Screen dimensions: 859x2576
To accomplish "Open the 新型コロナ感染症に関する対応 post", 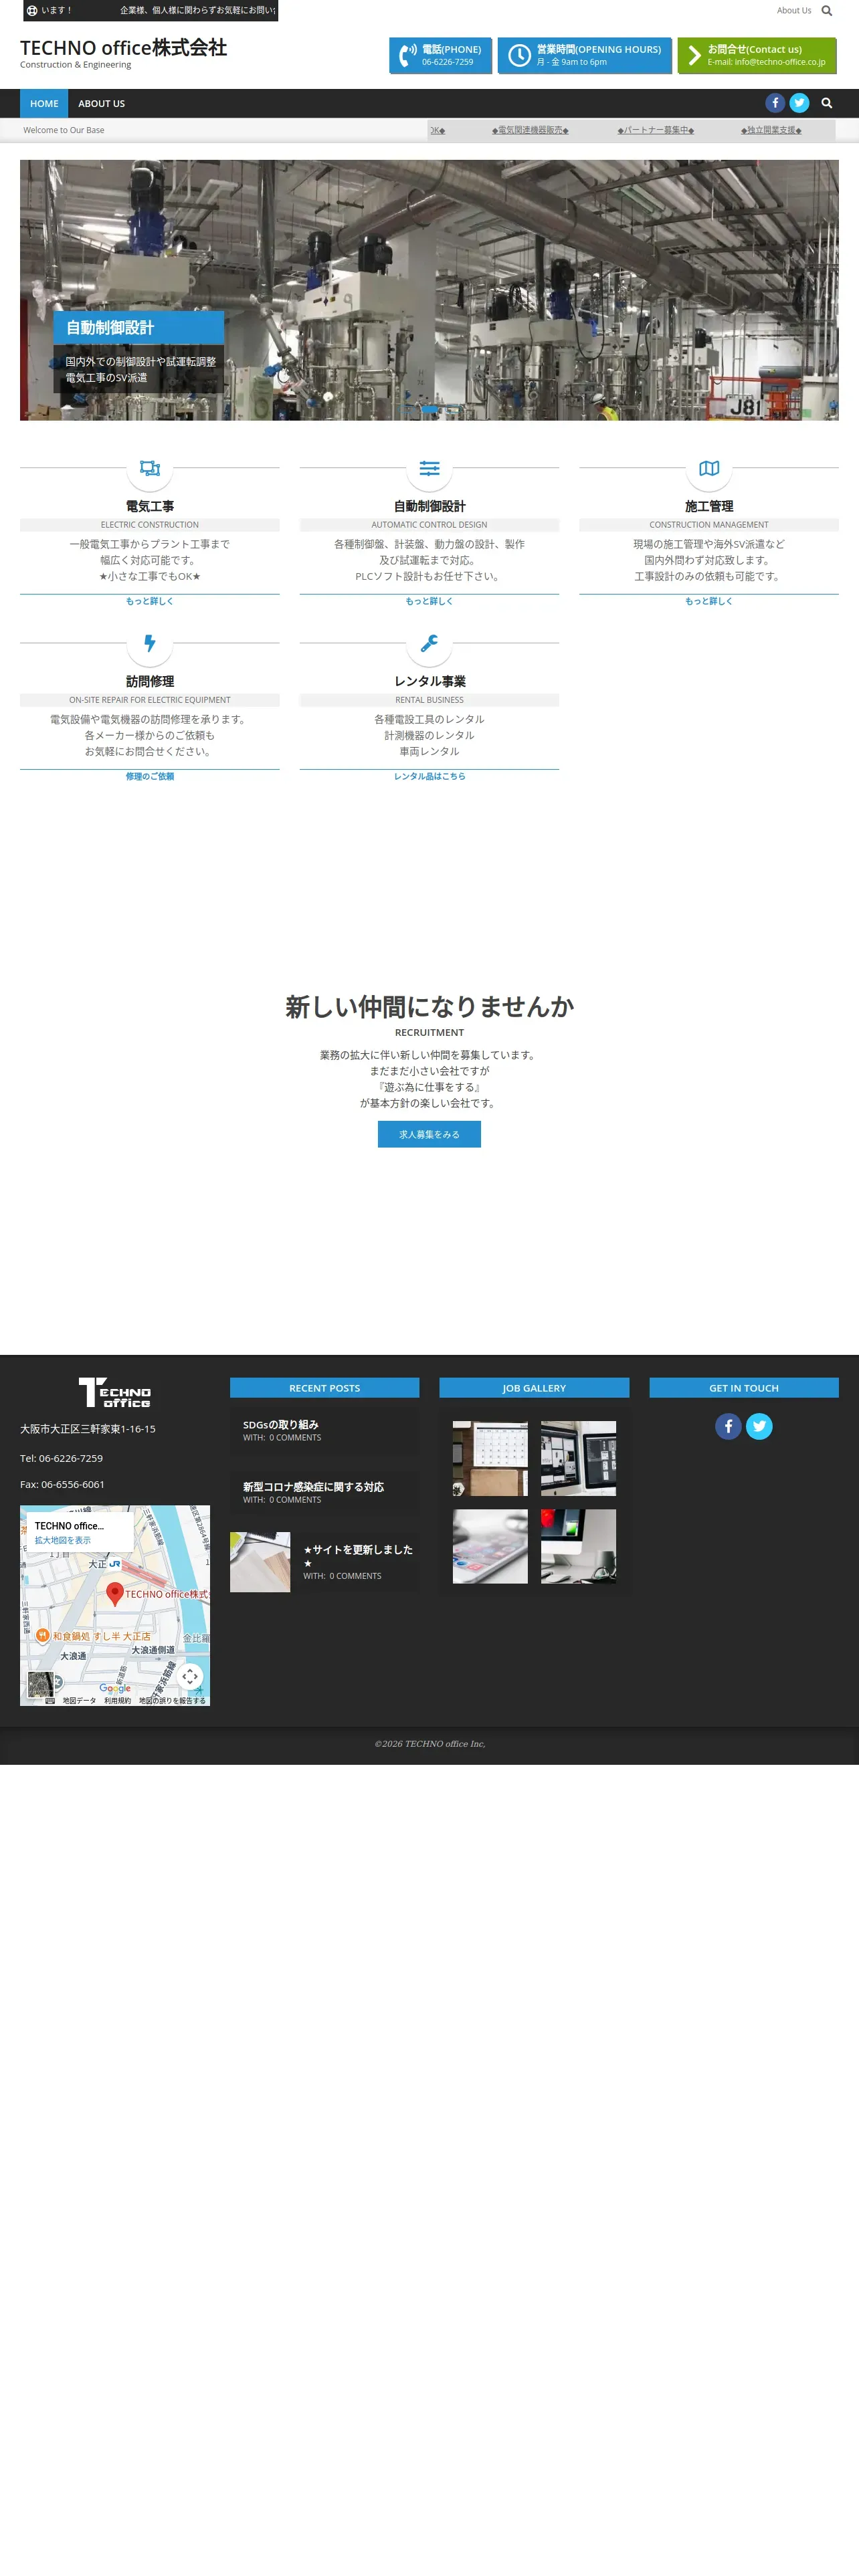I will click(x=313, y=1487).
